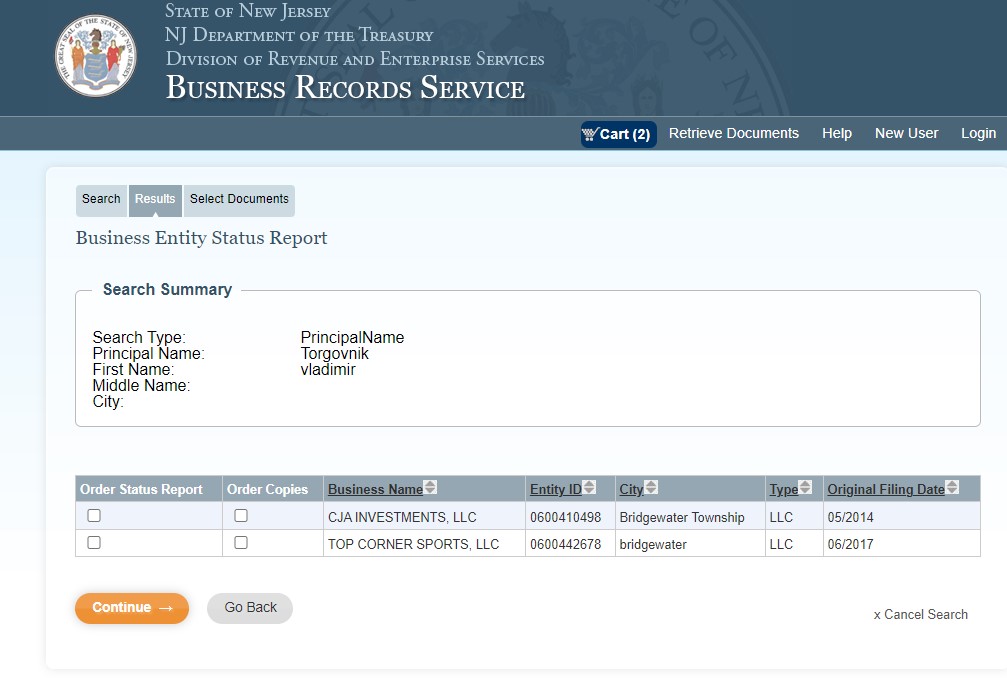Screen dimensions: 1007x678
Task: Open Retrieve Documents in the navigation bar
Action: pyautogui.click(x=733, y=134)
